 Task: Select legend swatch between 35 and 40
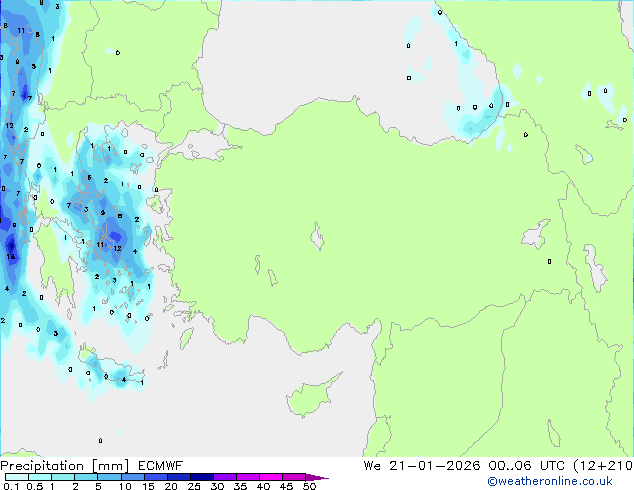(248, 477)
